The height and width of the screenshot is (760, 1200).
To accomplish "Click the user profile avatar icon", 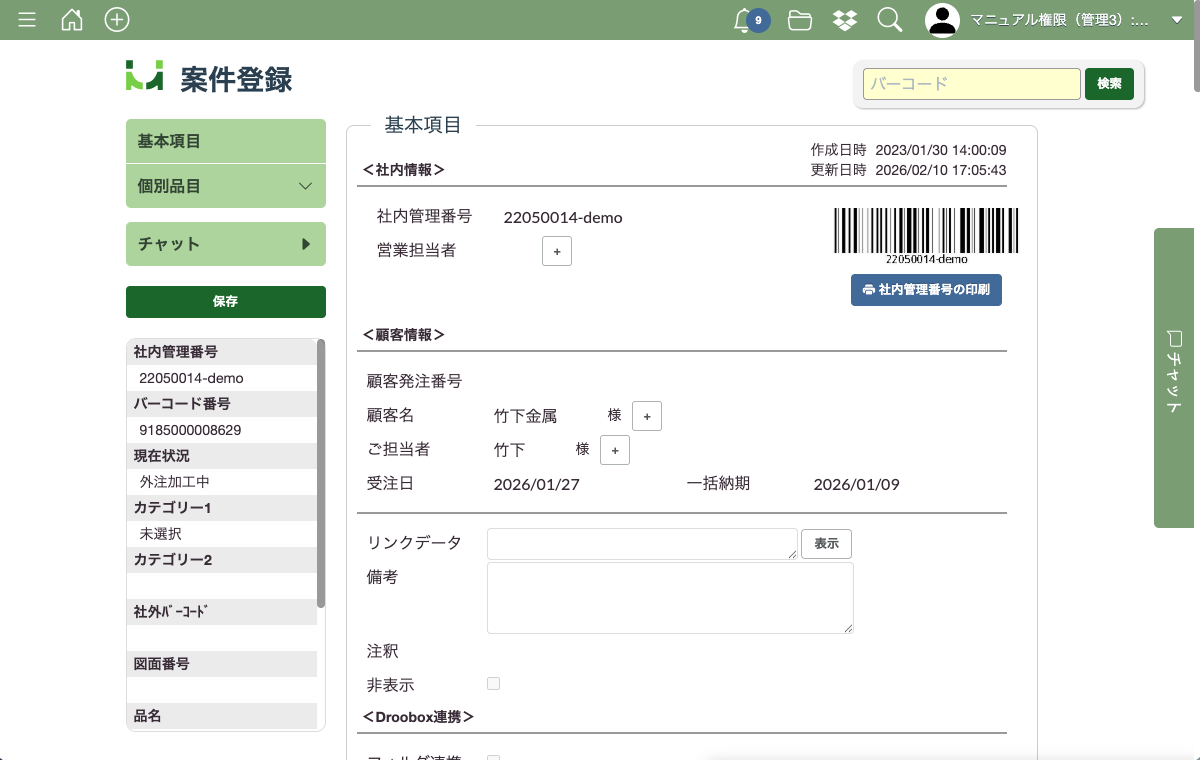I will click(942, 20).
